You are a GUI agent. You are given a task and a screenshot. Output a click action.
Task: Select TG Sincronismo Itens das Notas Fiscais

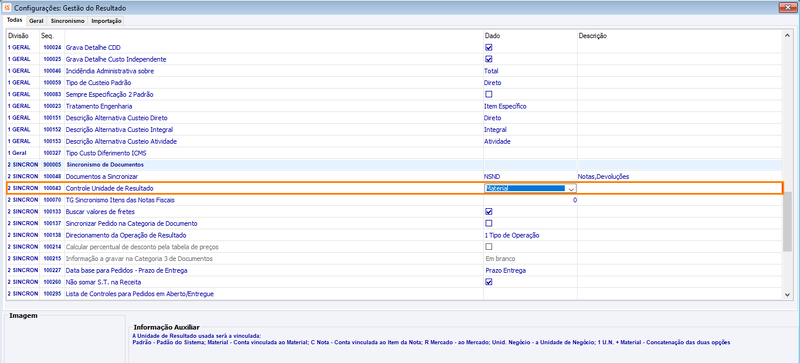point(394,200)
